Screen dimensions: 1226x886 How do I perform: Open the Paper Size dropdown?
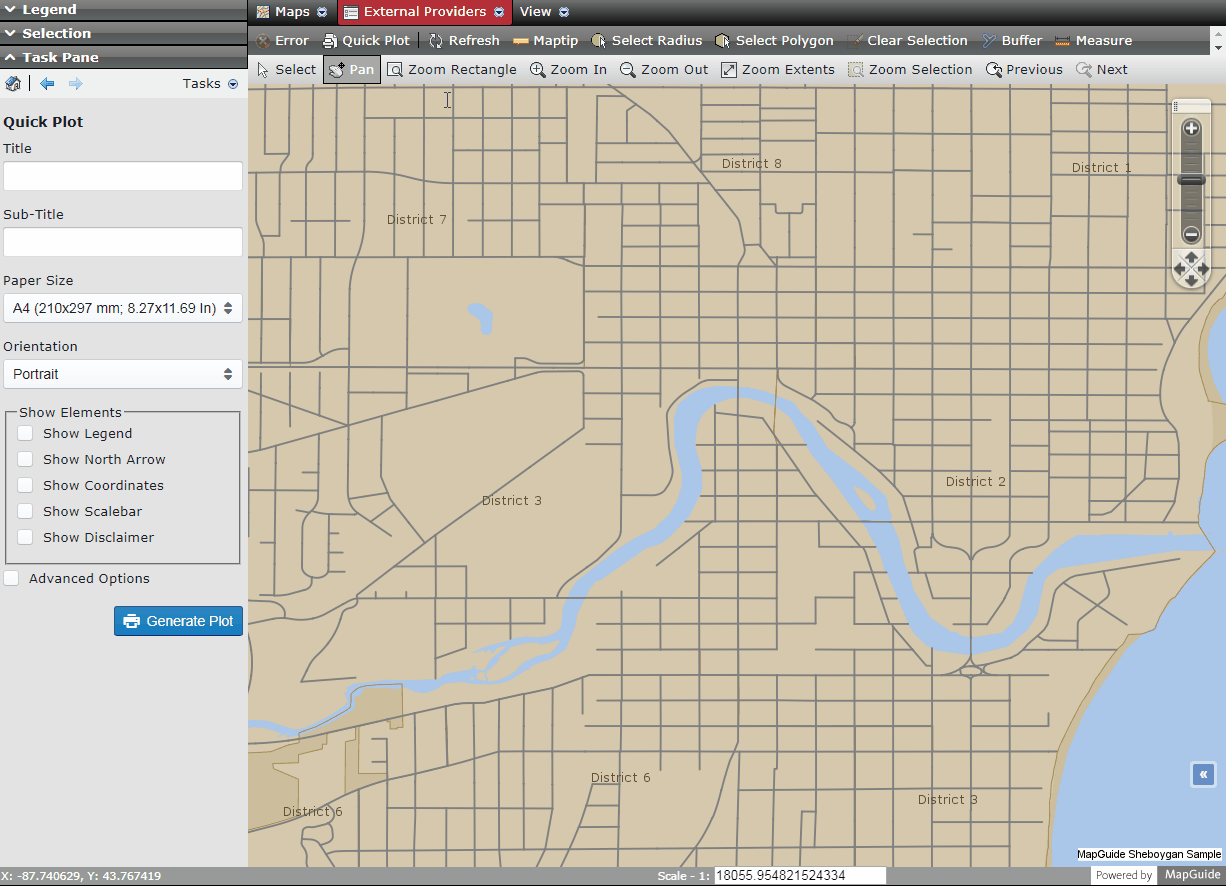tap(122, 307)
